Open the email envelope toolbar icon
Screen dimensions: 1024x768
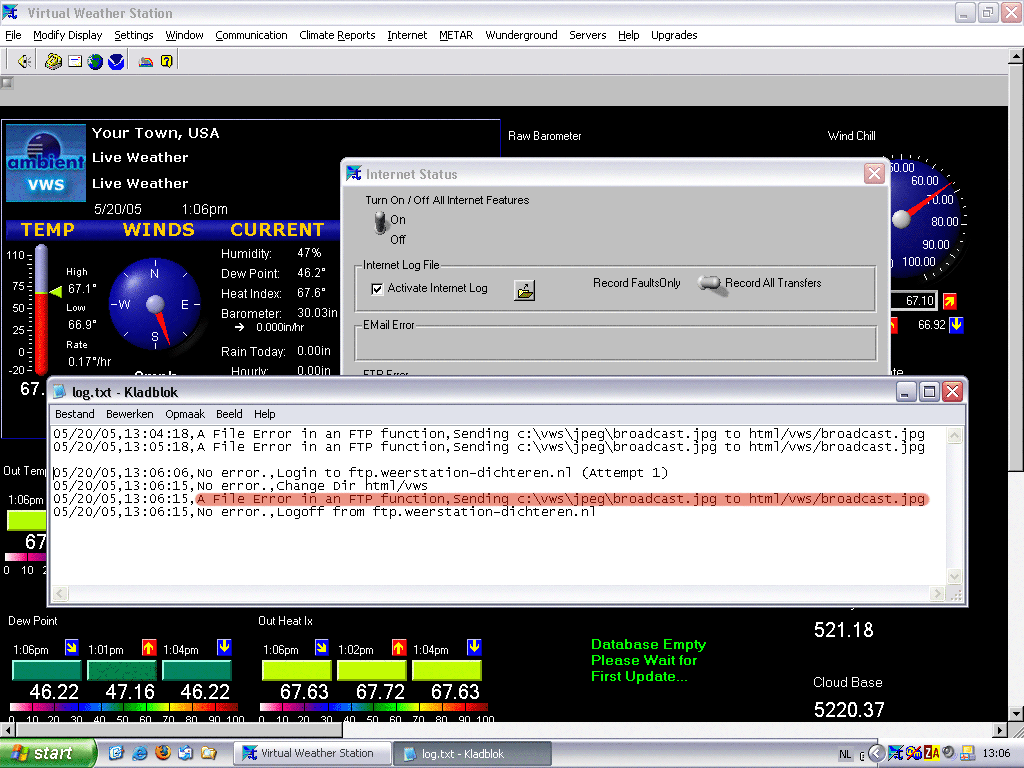click(x=75, y=61)
